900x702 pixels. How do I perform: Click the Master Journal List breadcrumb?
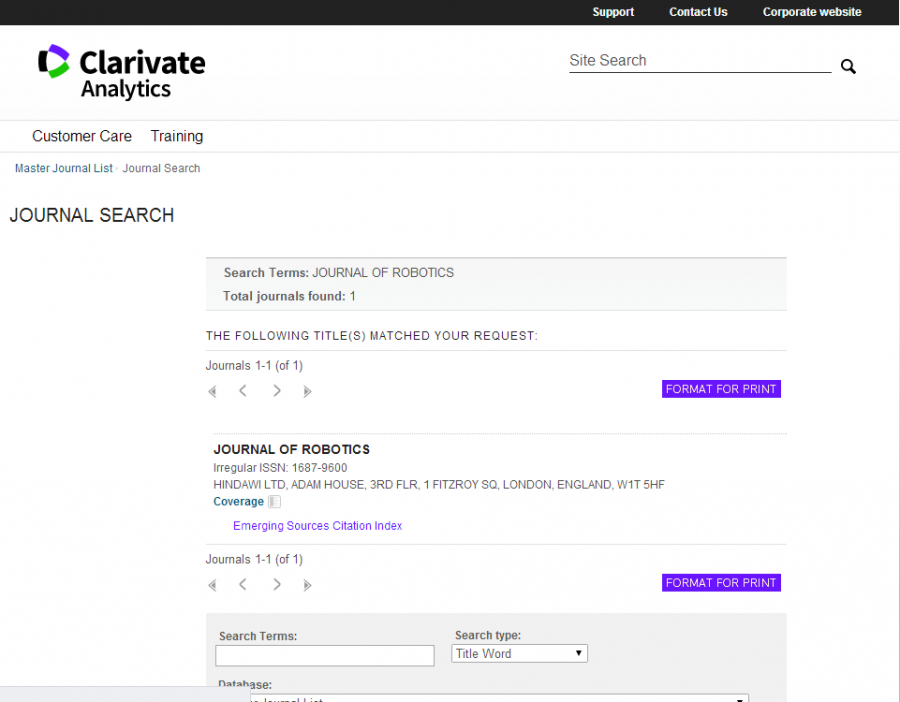pos(63,168)
